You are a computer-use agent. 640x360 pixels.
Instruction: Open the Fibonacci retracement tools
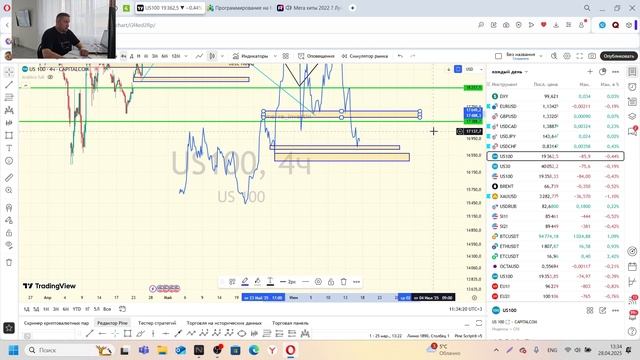tap(9, 98)
